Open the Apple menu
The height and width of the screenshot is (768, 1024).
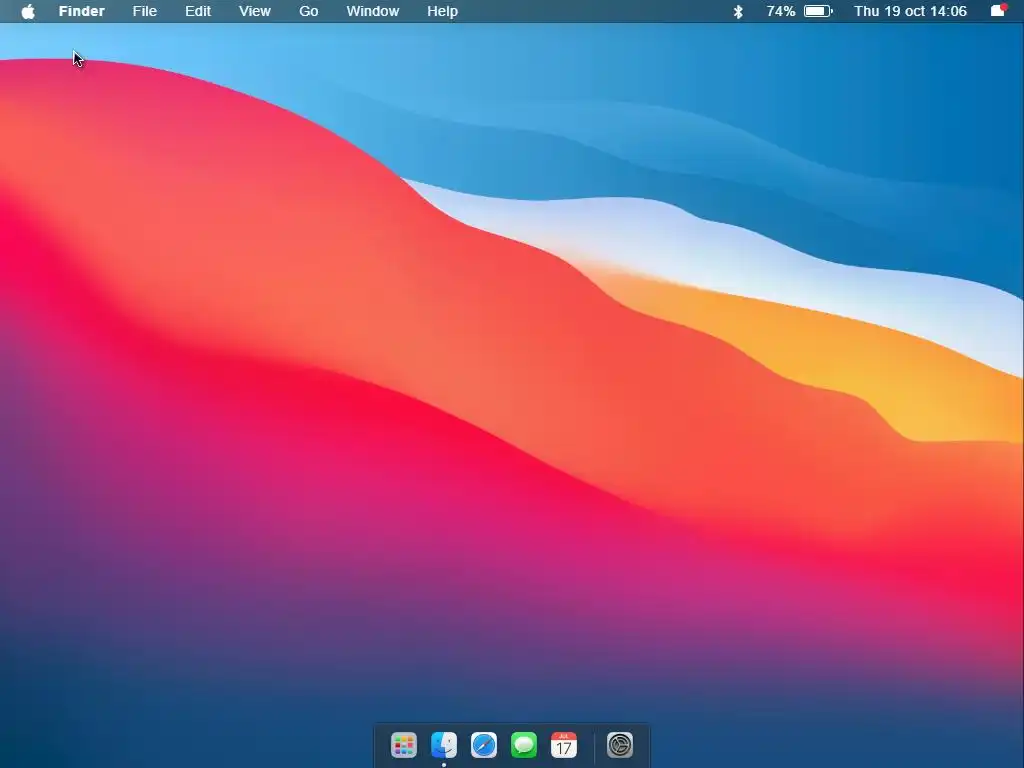click(28, 11)
